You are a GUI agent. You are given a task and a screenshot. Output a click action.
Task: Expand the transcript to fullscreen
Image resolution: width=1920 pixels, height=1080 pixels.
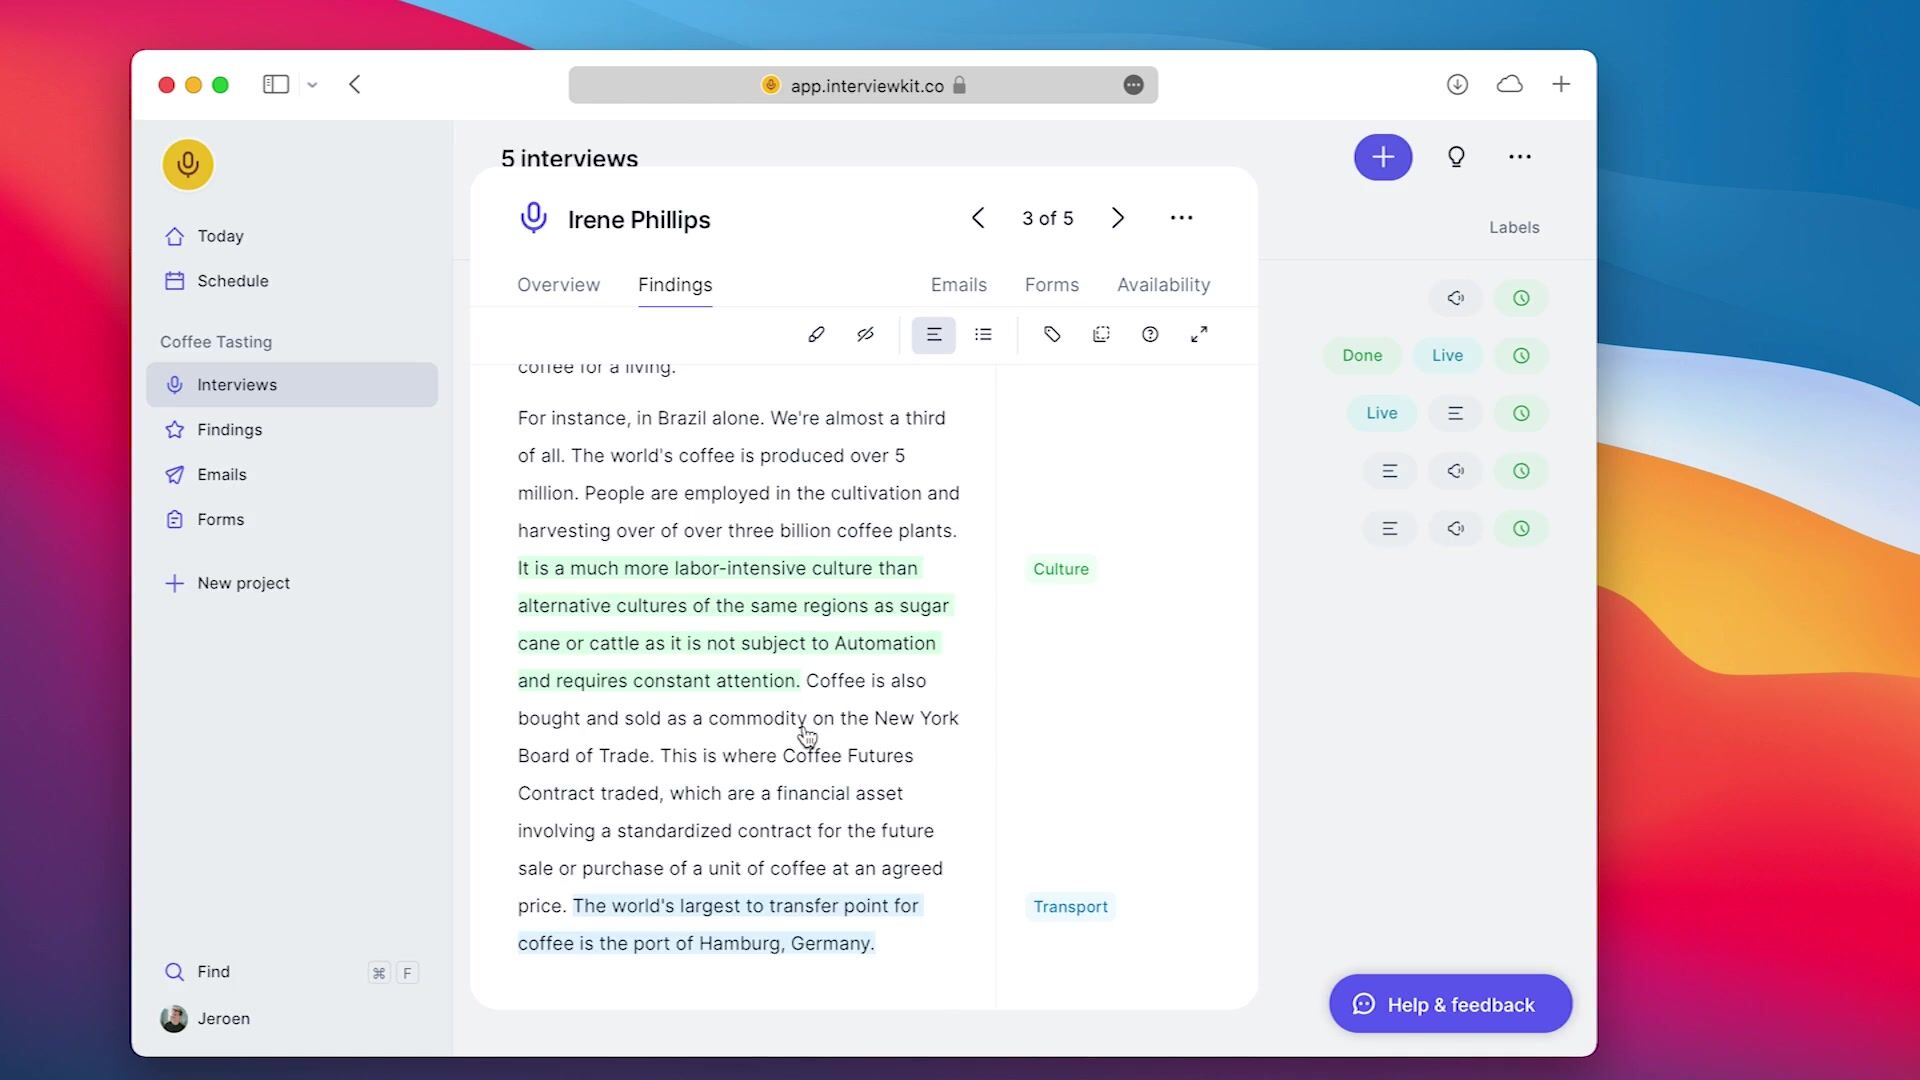click(1199, 335)
